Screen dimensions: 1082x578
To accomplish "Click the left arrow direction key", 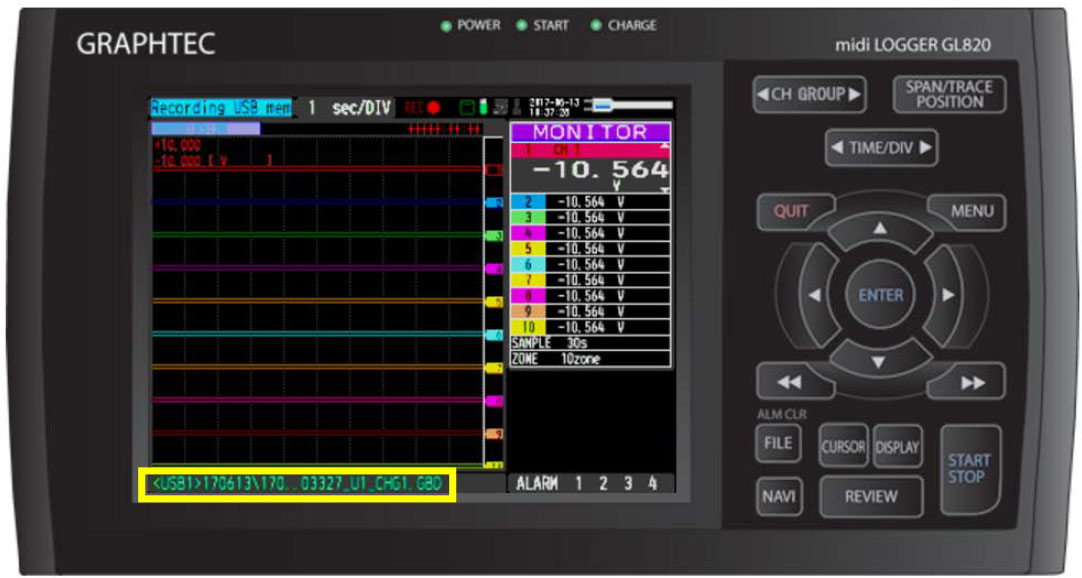I will click(814, 295).
